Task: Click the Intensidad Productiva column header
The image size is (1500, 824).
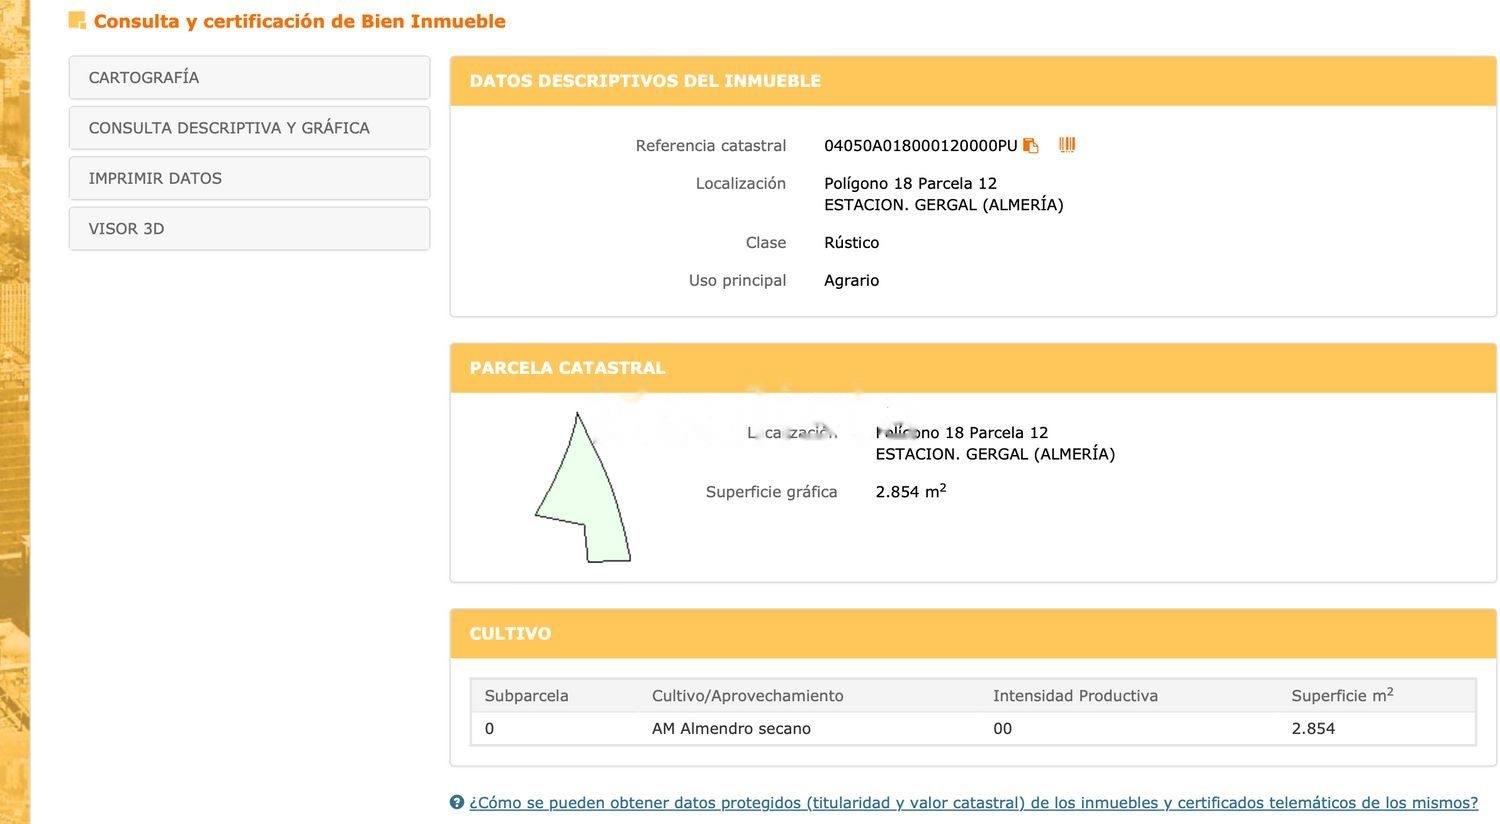Action: pyautogui.click(x=1075, y=696)
